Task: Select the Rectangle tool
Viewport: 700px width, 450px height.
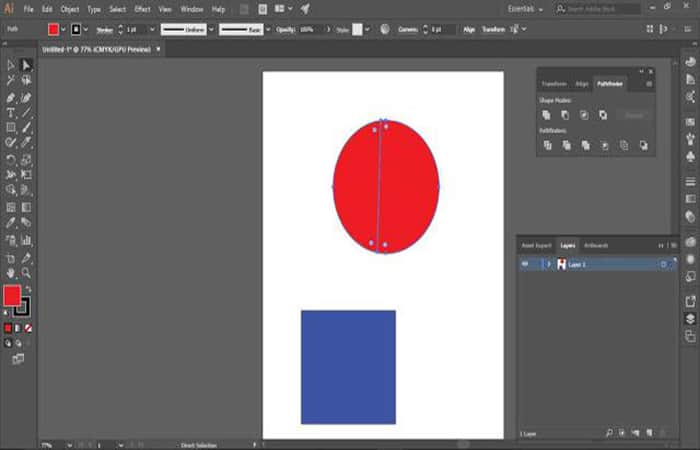Action: 11,128
